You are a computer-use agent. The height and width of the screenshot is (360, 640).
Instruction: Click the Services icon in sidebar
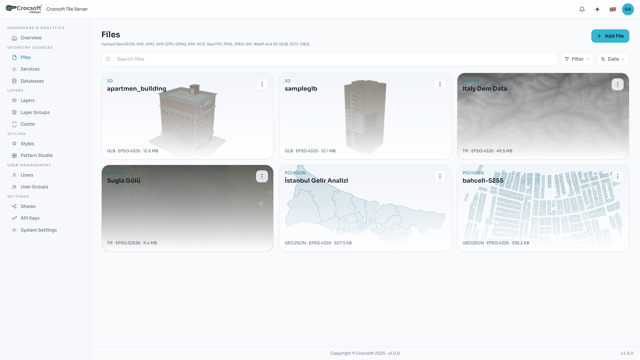(14, 69)
